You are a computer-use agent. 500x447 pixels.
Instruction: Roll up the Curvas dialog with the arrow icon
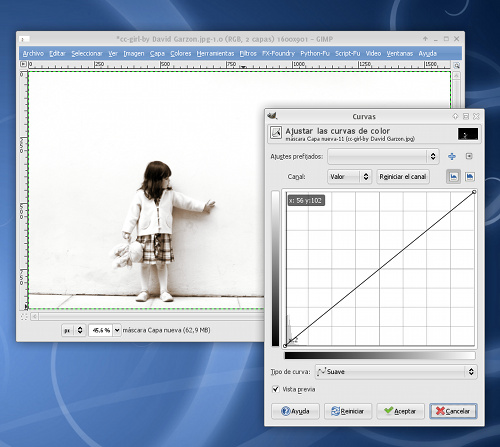(x=455, y=116)
